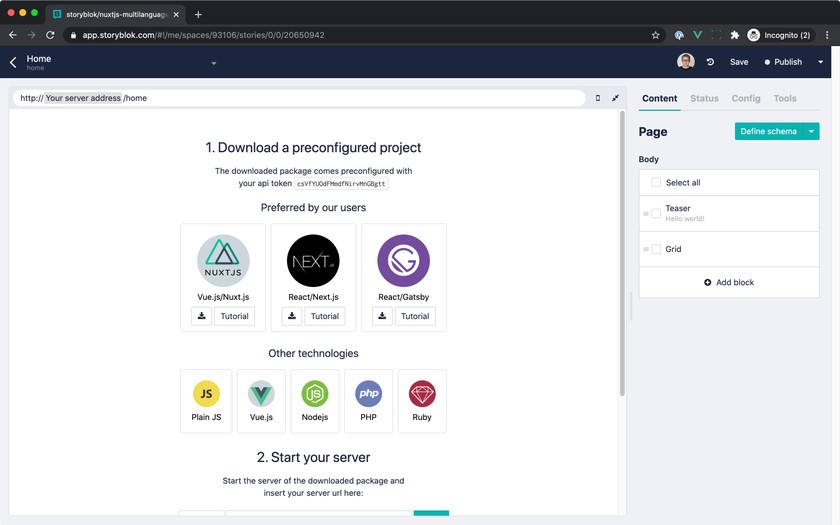The height and width of the screenshot is (525, 840).
Task: Open the React/Gatsby Tutorial
Action: 415,316
